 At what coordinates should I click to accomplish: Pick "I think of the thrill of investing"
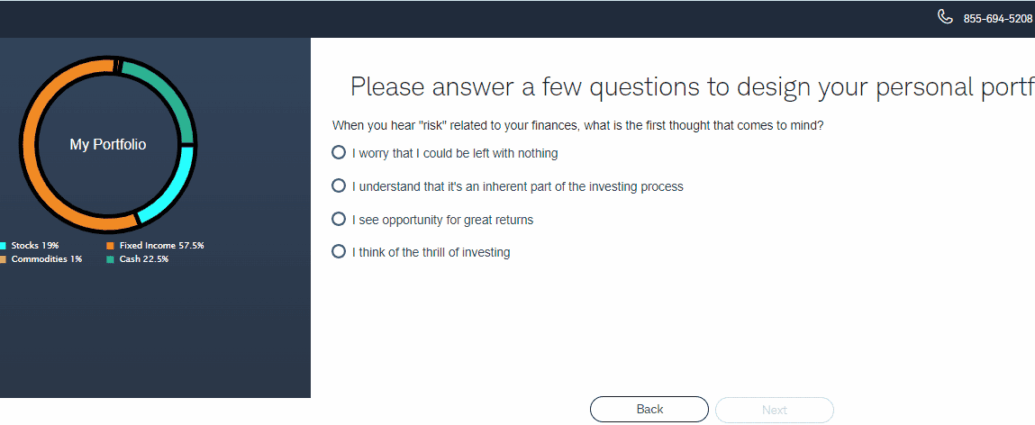click(x=339, y=252)
